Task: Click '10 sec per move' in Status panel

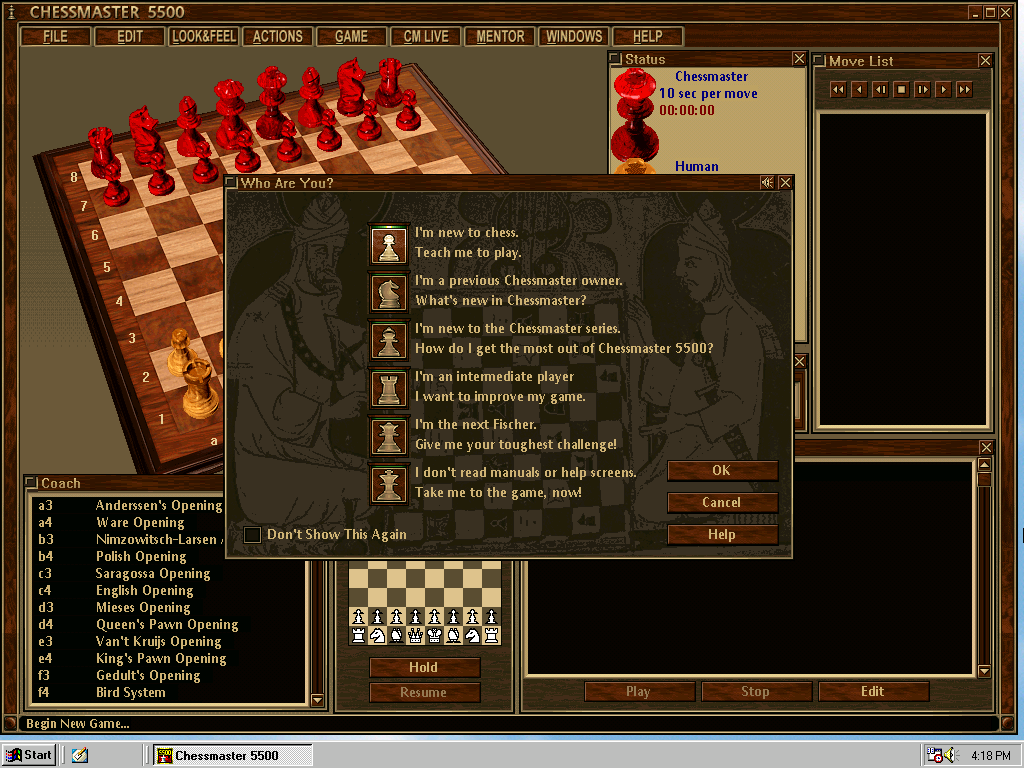Action: tap(708, 93)
